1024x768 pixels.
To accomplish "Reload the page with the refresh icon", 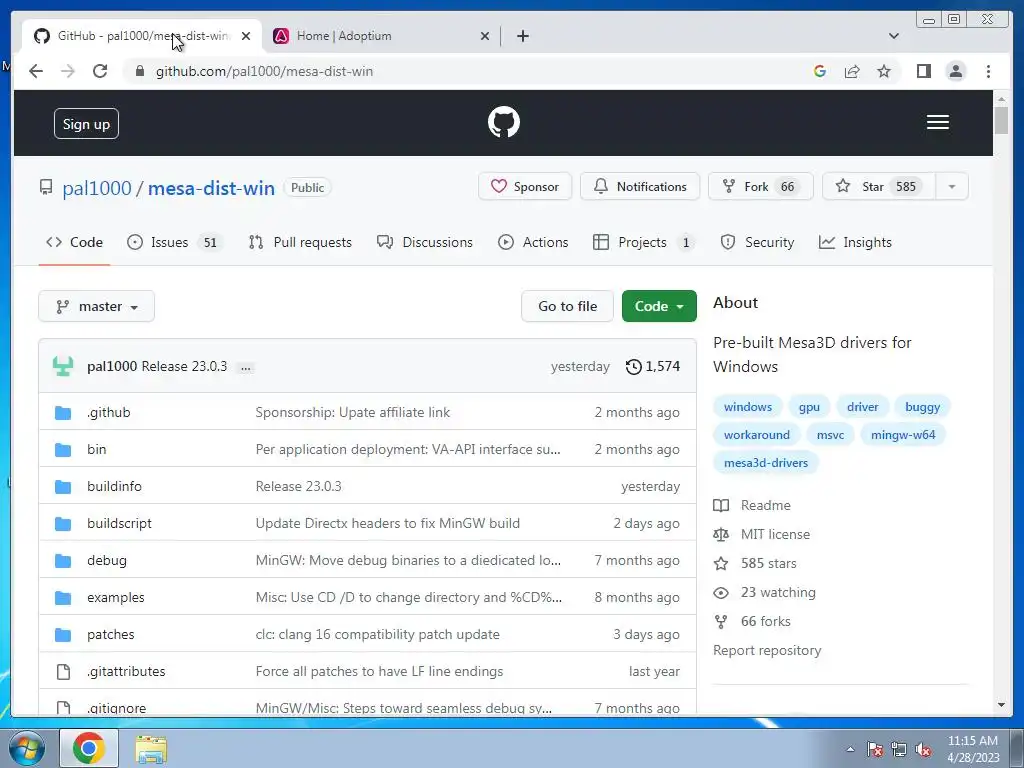I will tap(100, 71).
